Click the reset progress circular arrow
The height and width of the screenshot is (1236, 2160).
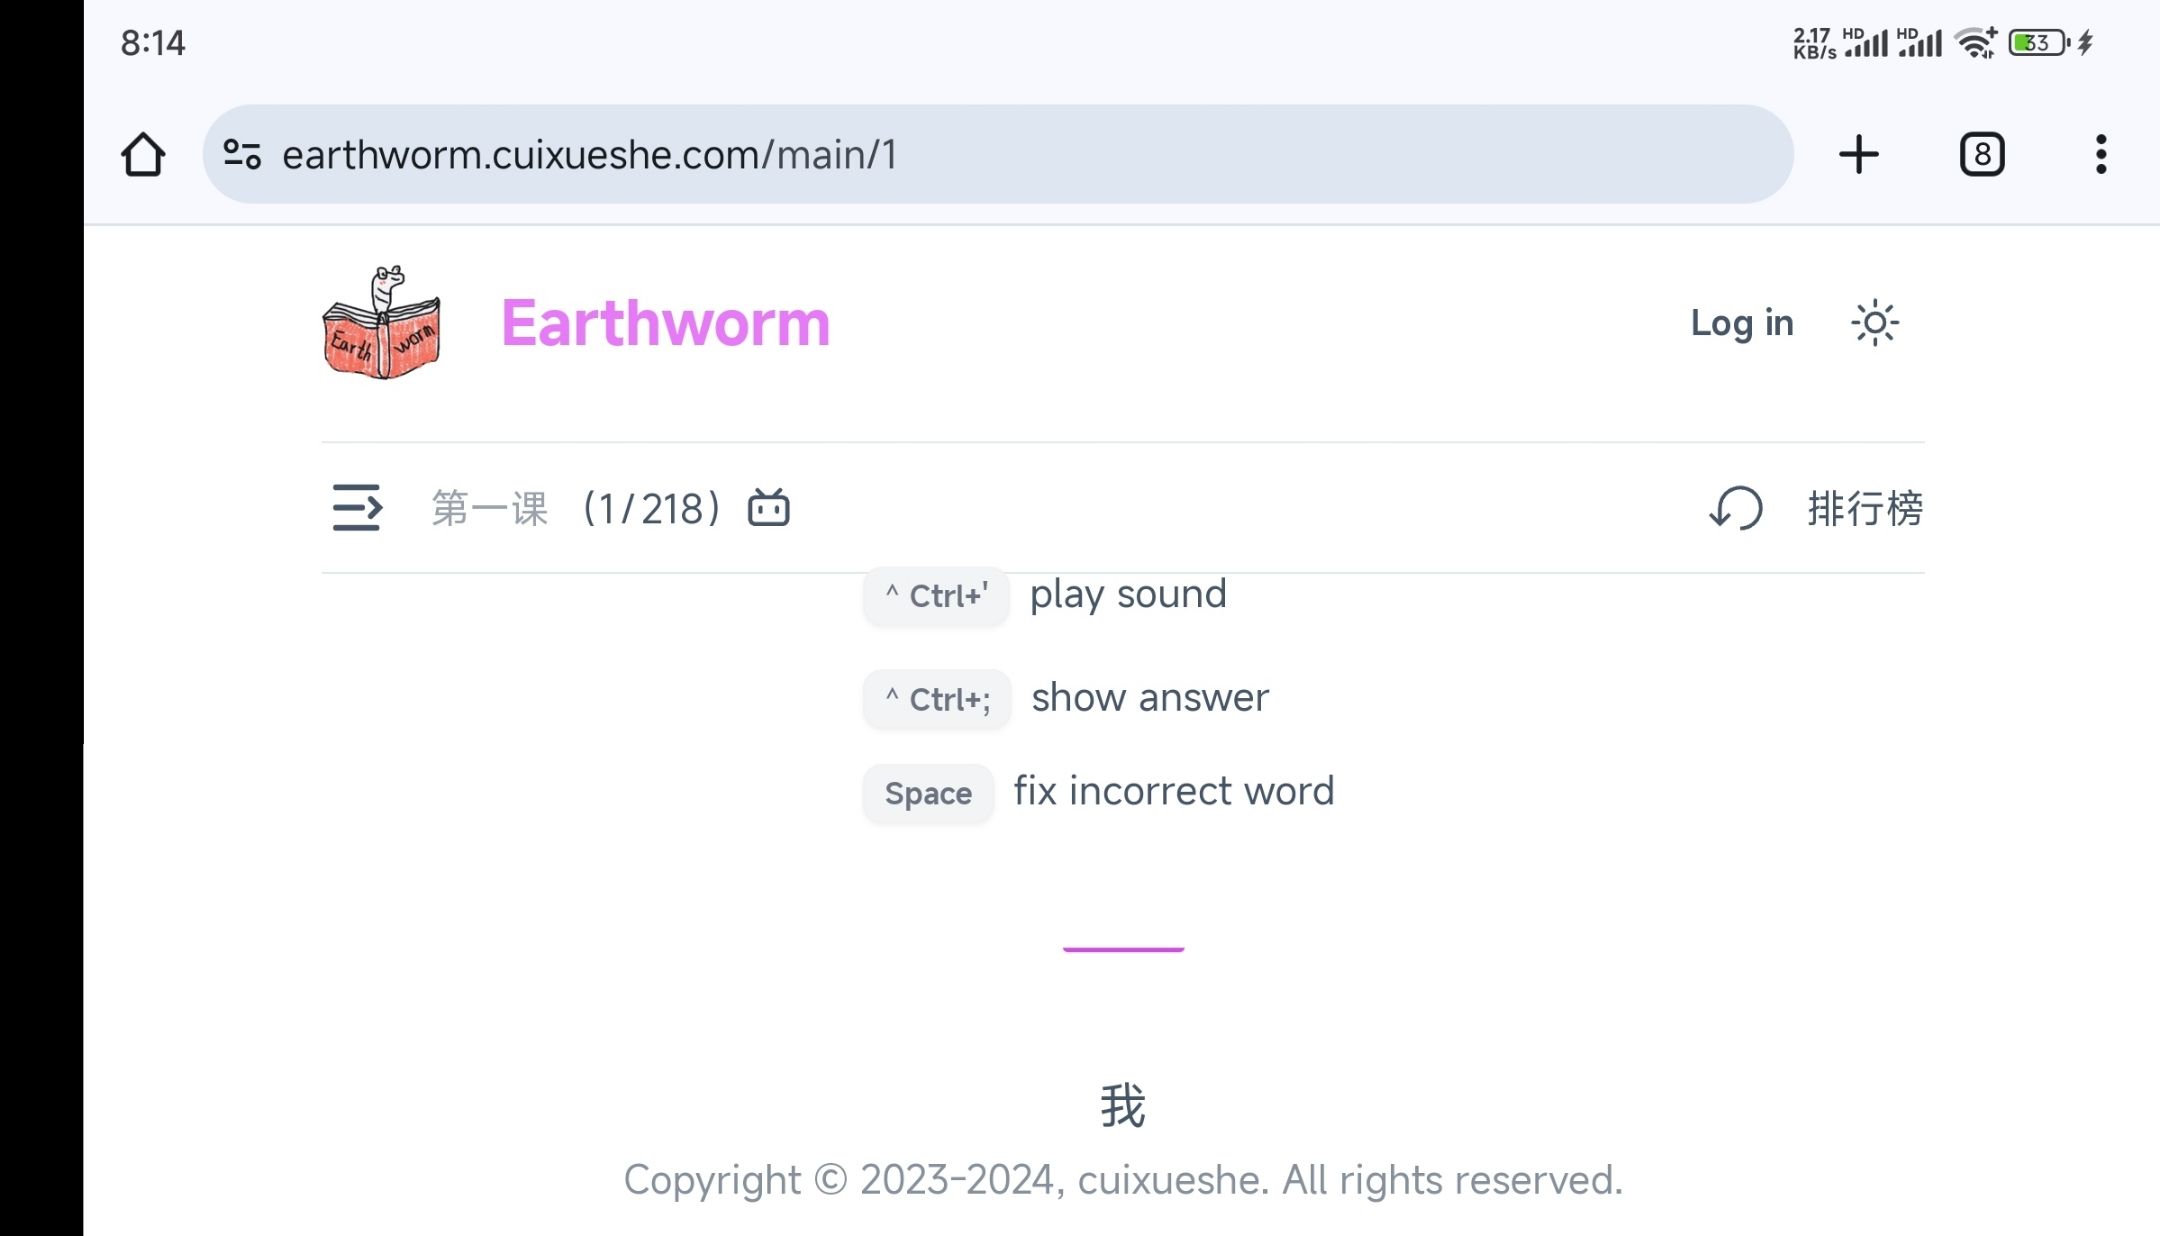[x=1736, y=508]
